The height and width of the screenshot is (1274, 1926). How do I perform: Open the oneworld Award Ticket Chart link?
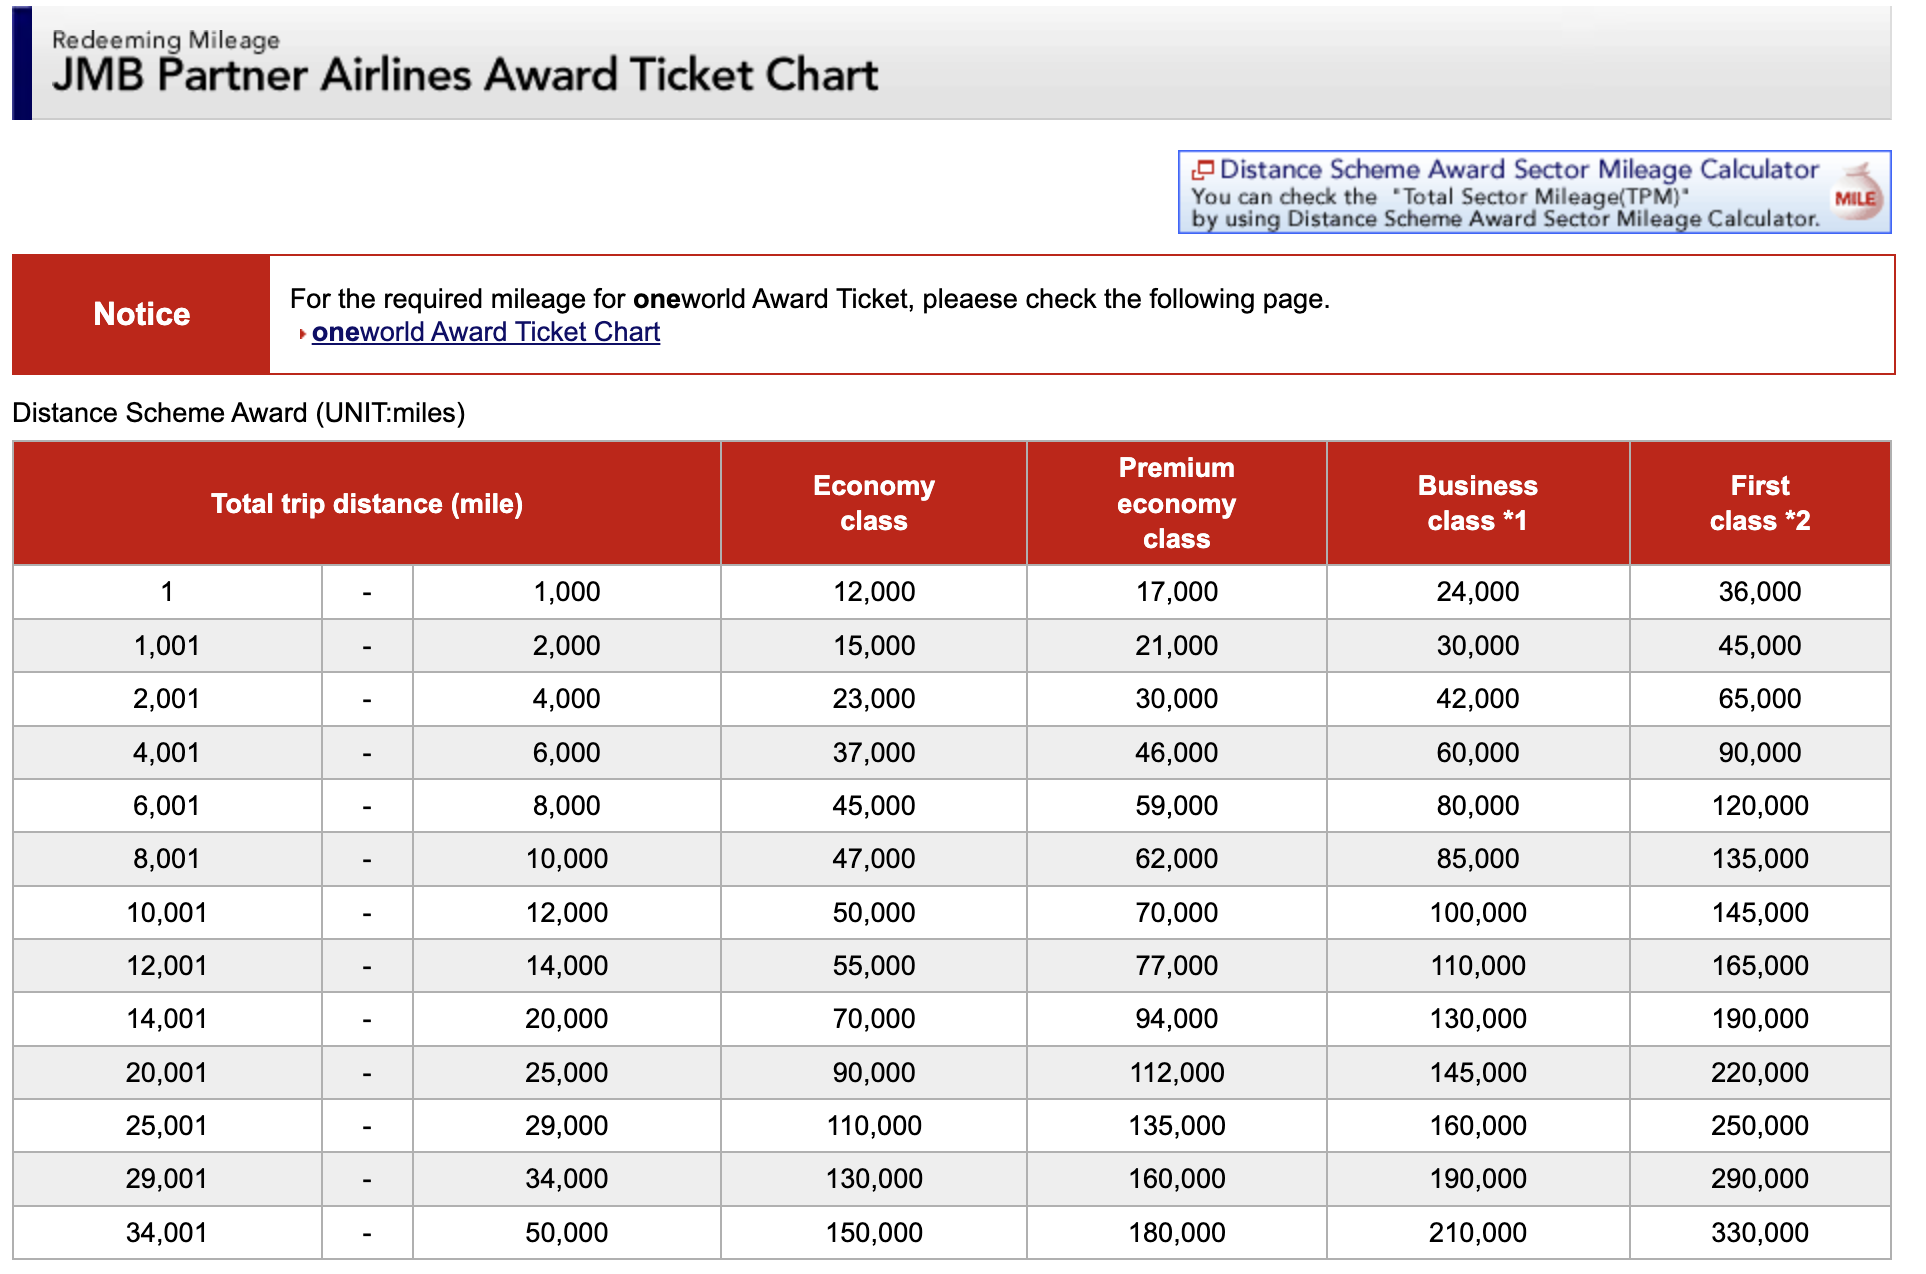[x=485, y=332]
